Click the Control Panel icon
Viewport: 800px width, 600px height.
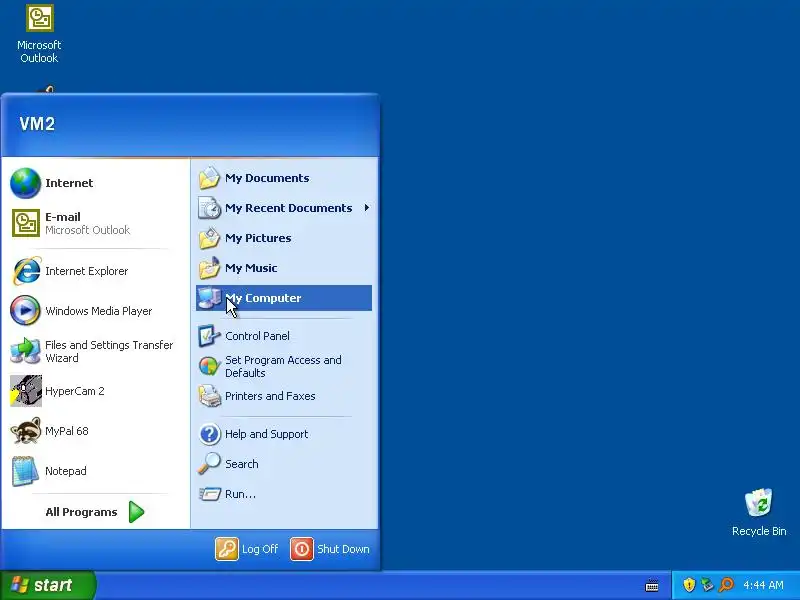point(209,336)
